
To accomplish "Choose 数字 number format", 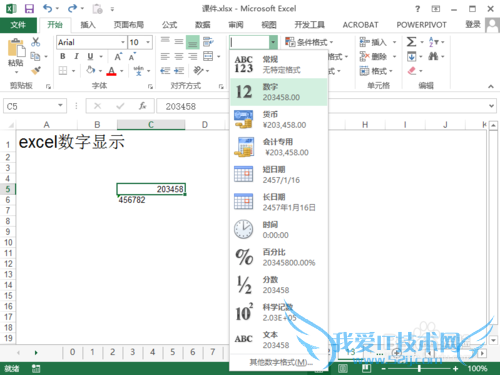I will click(x=279, y=92).
